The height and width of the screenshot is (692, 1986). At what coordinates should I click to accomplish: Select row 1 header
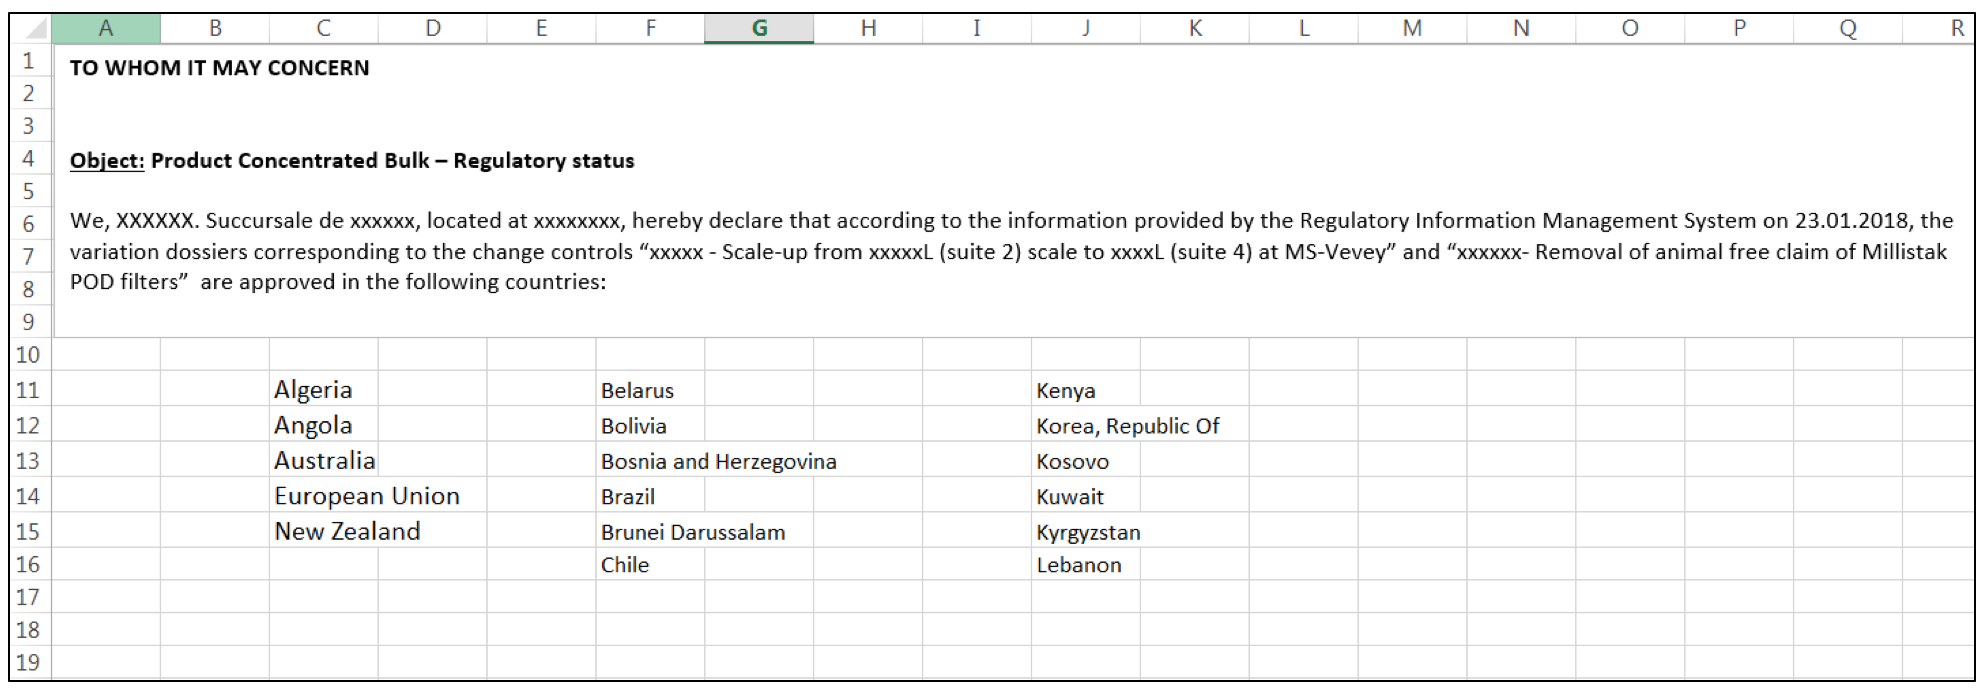coord(29,61)
